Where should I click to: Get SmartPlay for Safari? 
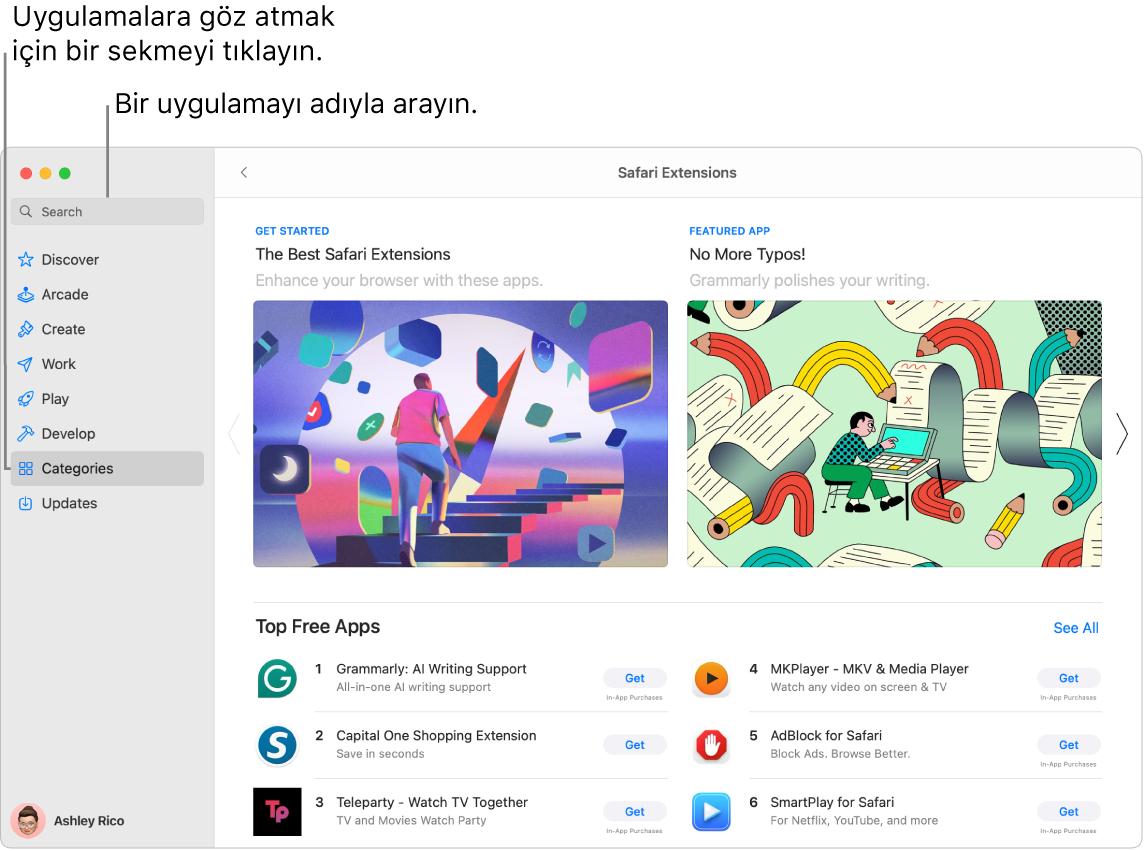(1069, 812)
